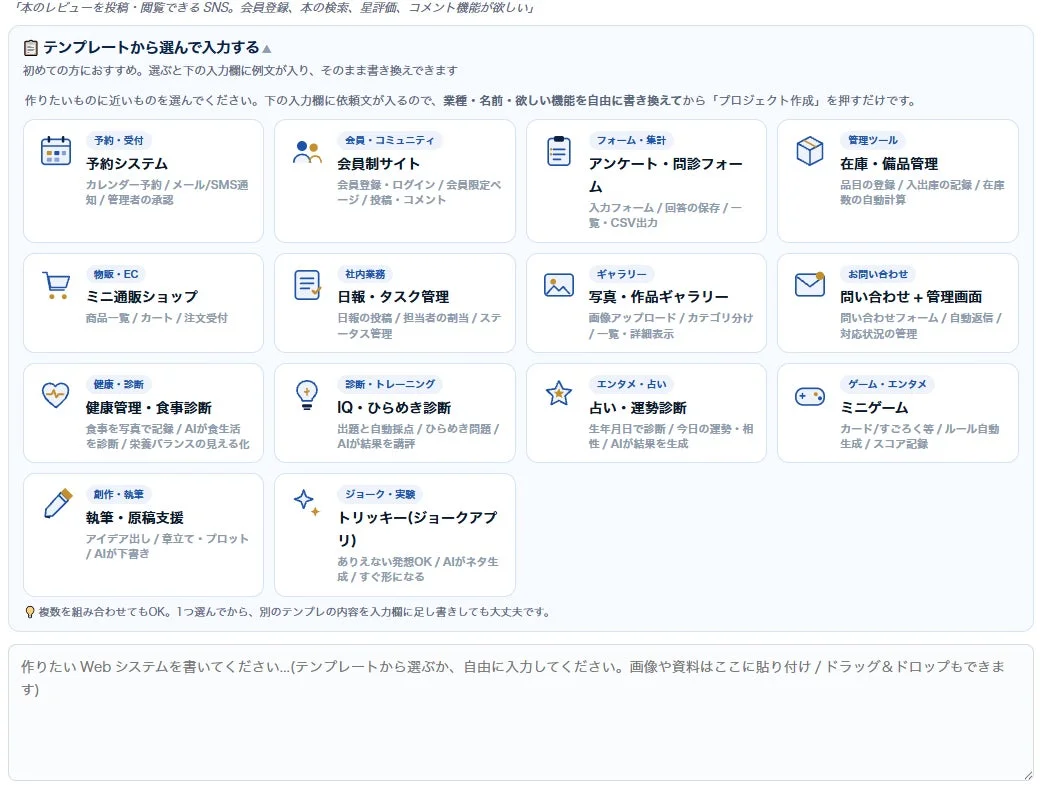Click the star icon for 占い・運勢診断

point(558,394)
